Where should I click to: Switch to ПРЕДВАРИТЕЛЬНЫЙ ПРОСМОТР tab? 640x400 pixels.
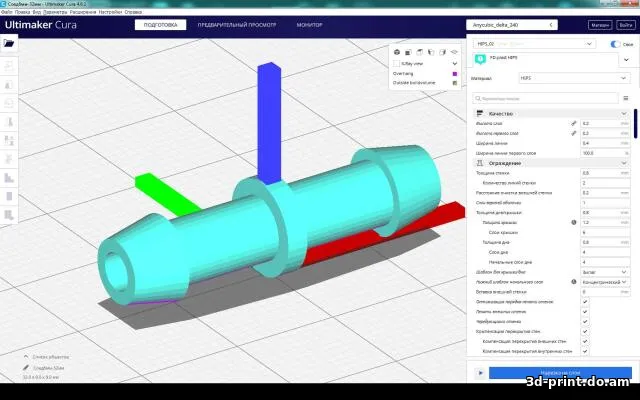pos(237,25)
